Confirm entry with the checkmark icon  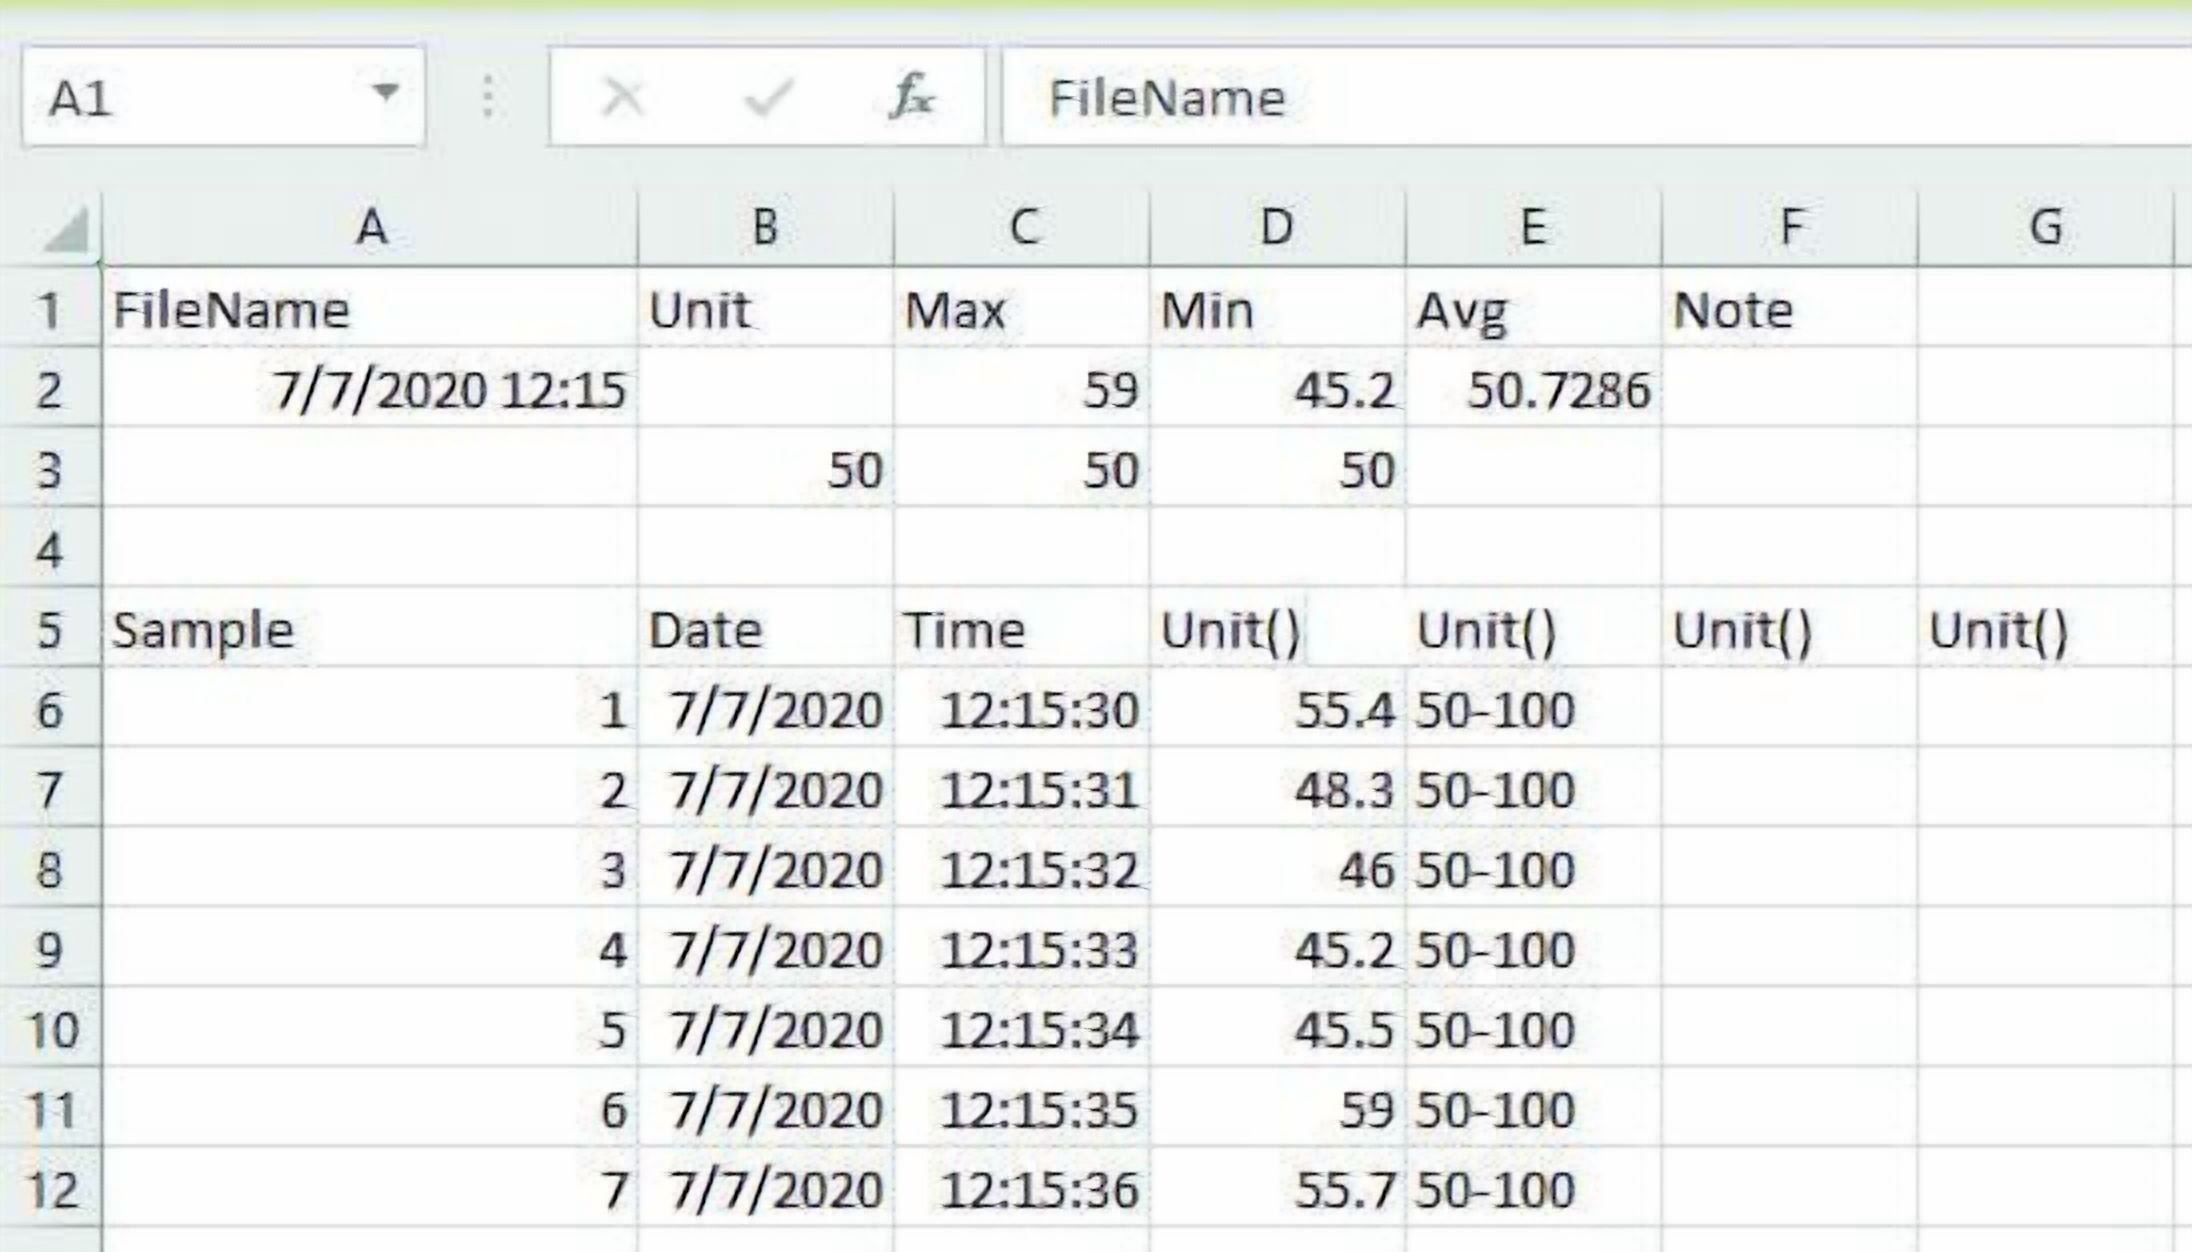pos(768,97)
